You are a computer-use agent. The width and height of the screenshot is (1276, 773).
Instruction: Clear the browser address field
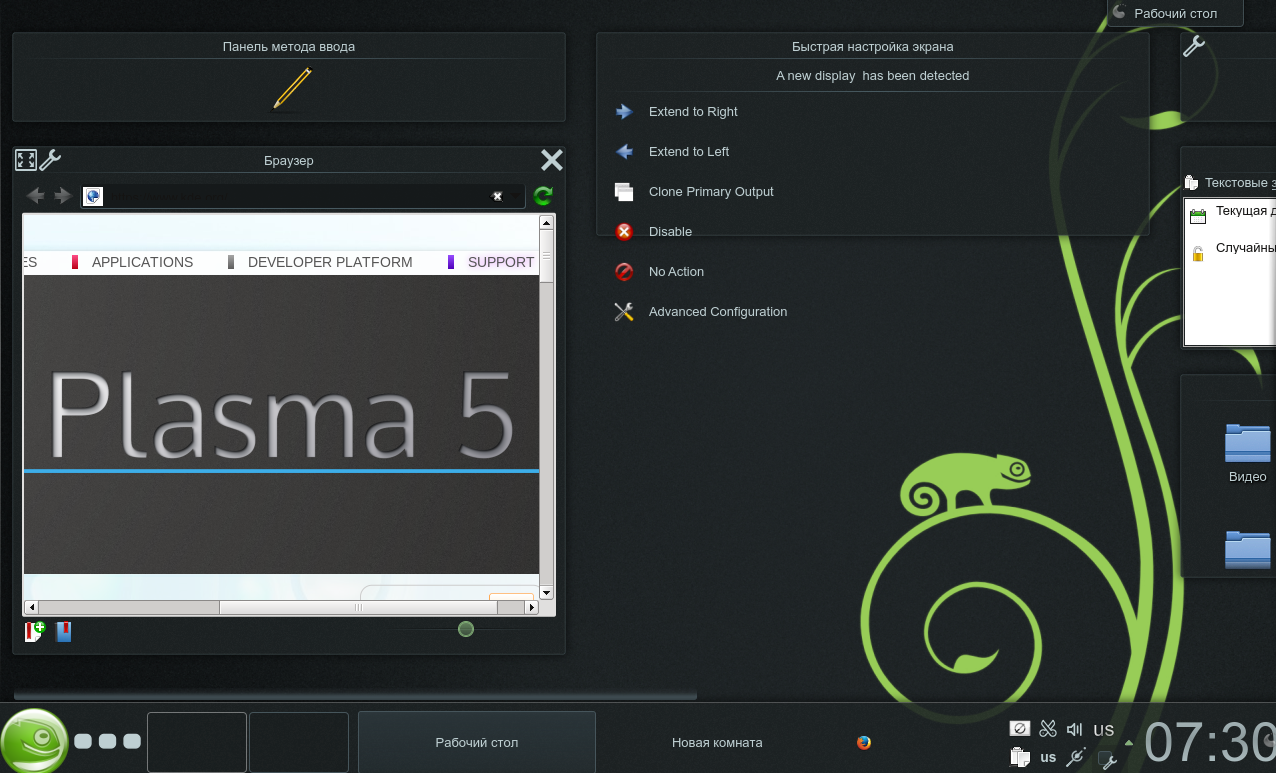tap(497, 196)
